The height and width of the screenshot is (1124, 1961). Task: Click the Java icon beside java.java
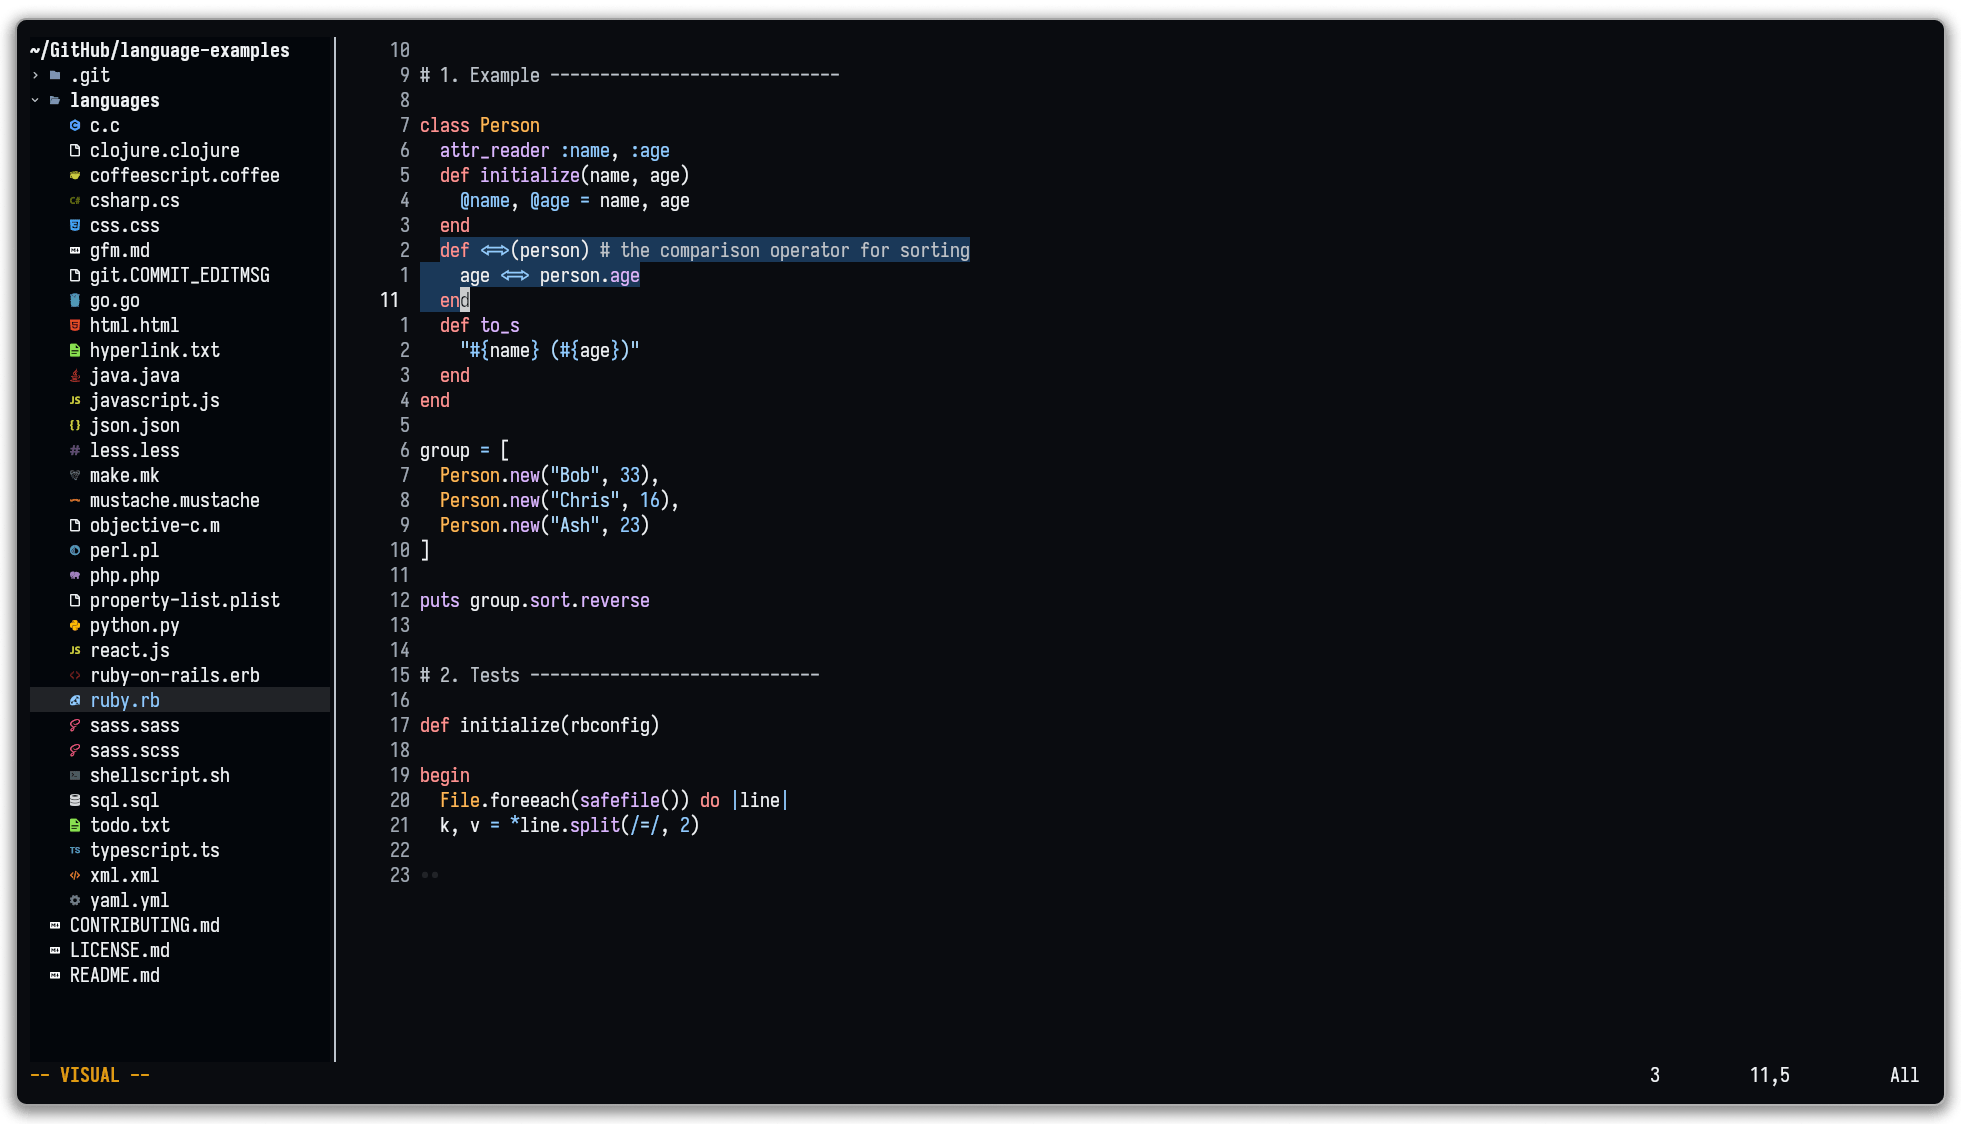[x=75, y=376]
